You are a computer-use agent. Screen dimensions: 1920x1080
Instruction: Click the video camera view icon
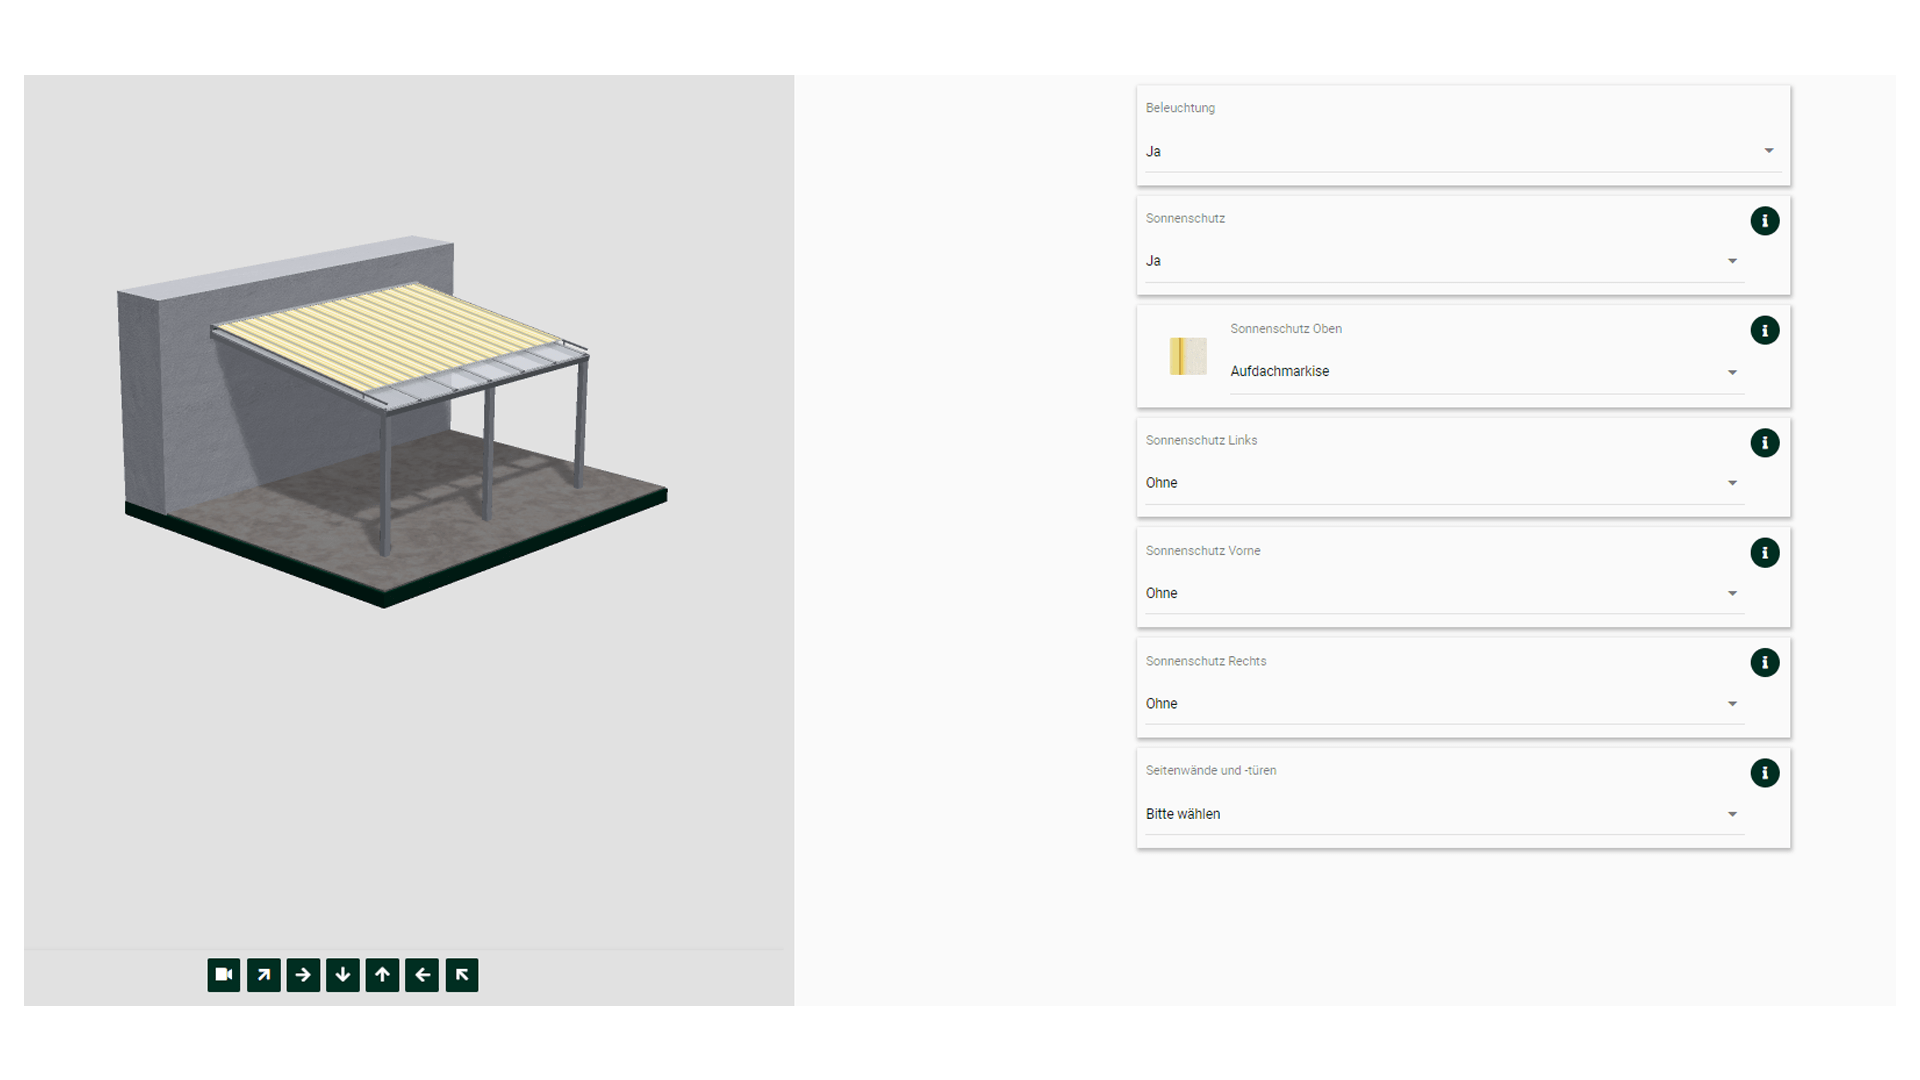(x=223, y=975)
